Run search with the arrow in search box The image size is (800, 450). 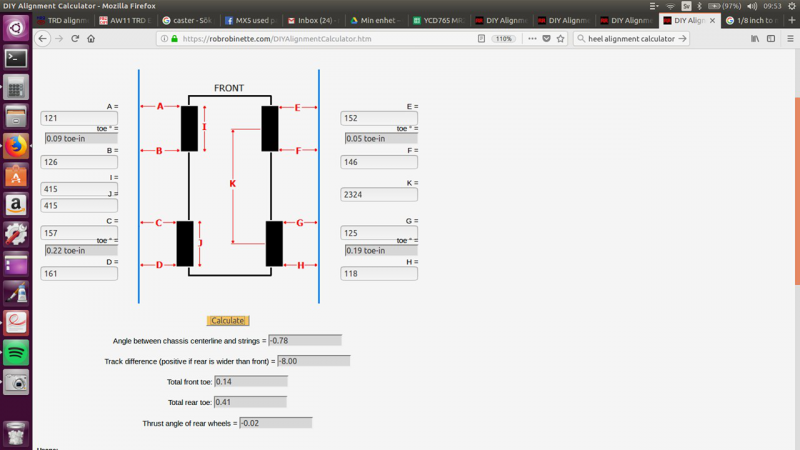pos(683,39)
